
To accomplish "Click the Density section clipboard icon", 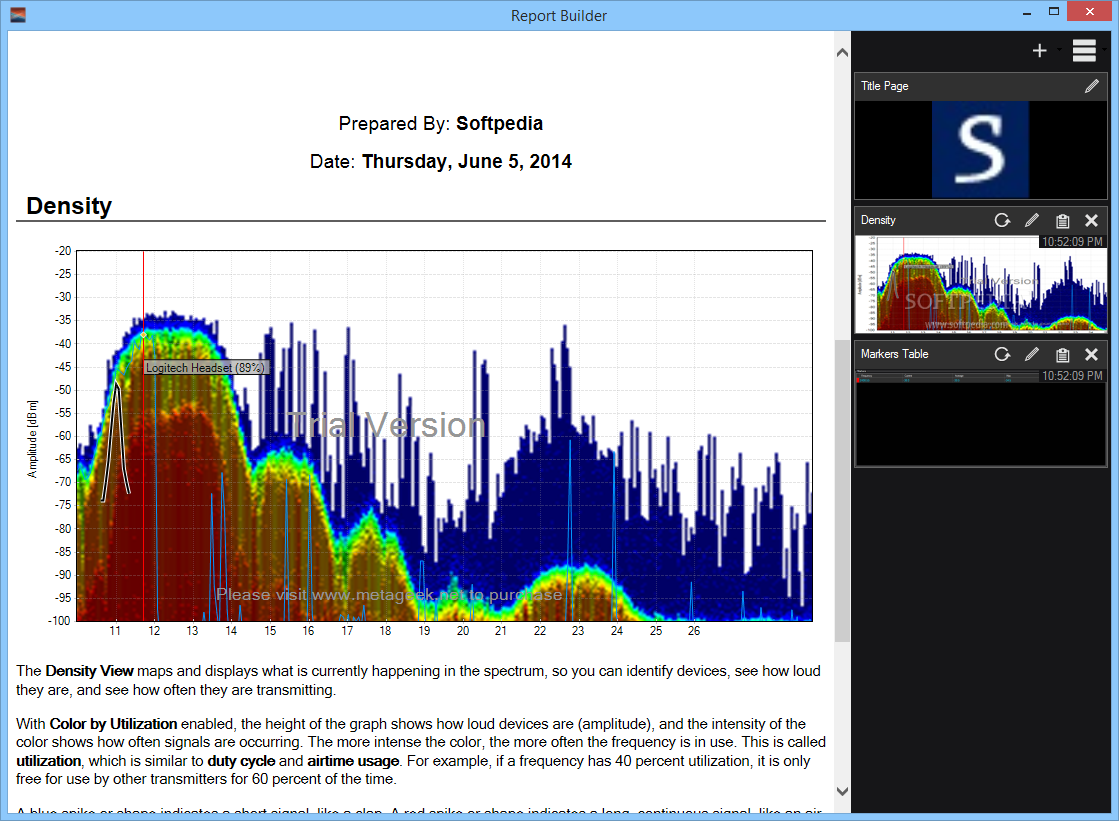I will point(1062,221).
